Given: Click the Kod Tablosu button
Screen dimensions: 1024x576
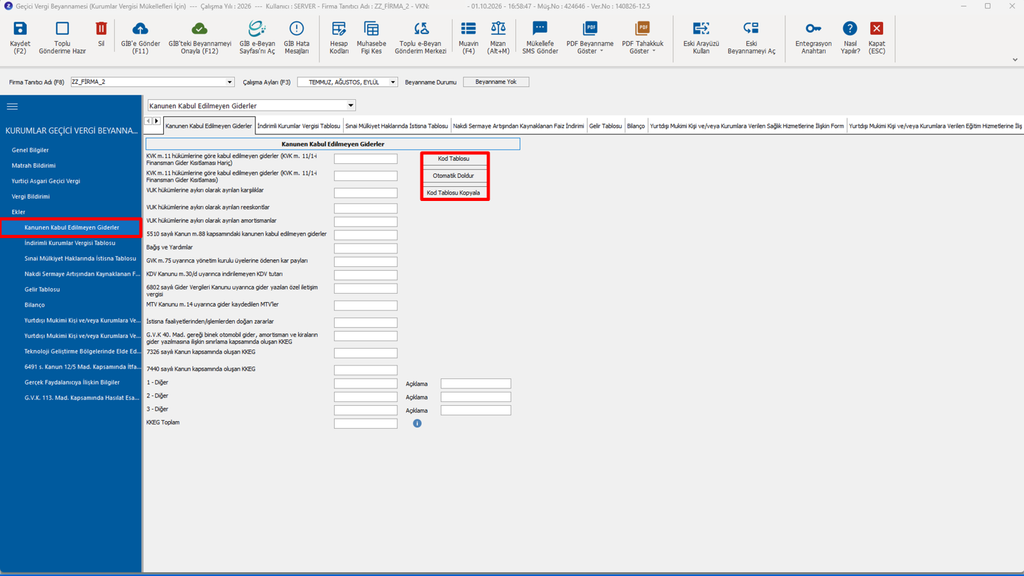Looking at the screenshot, I should 454,159.
